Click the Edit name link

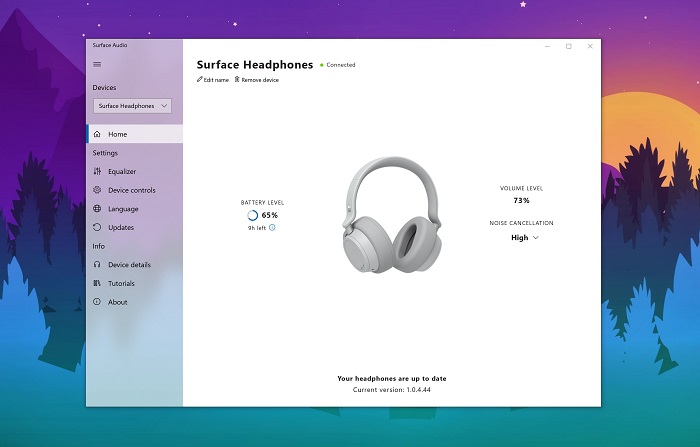pyautogui.click(x=212, y=79)
